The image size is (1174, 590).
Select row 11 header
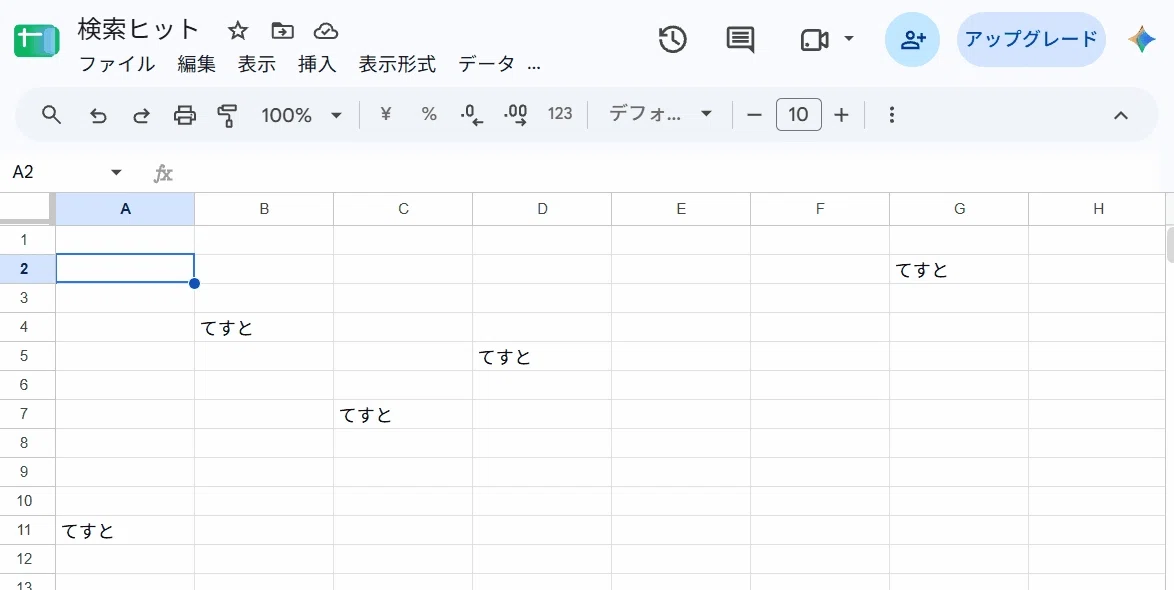tap(27, 530)
